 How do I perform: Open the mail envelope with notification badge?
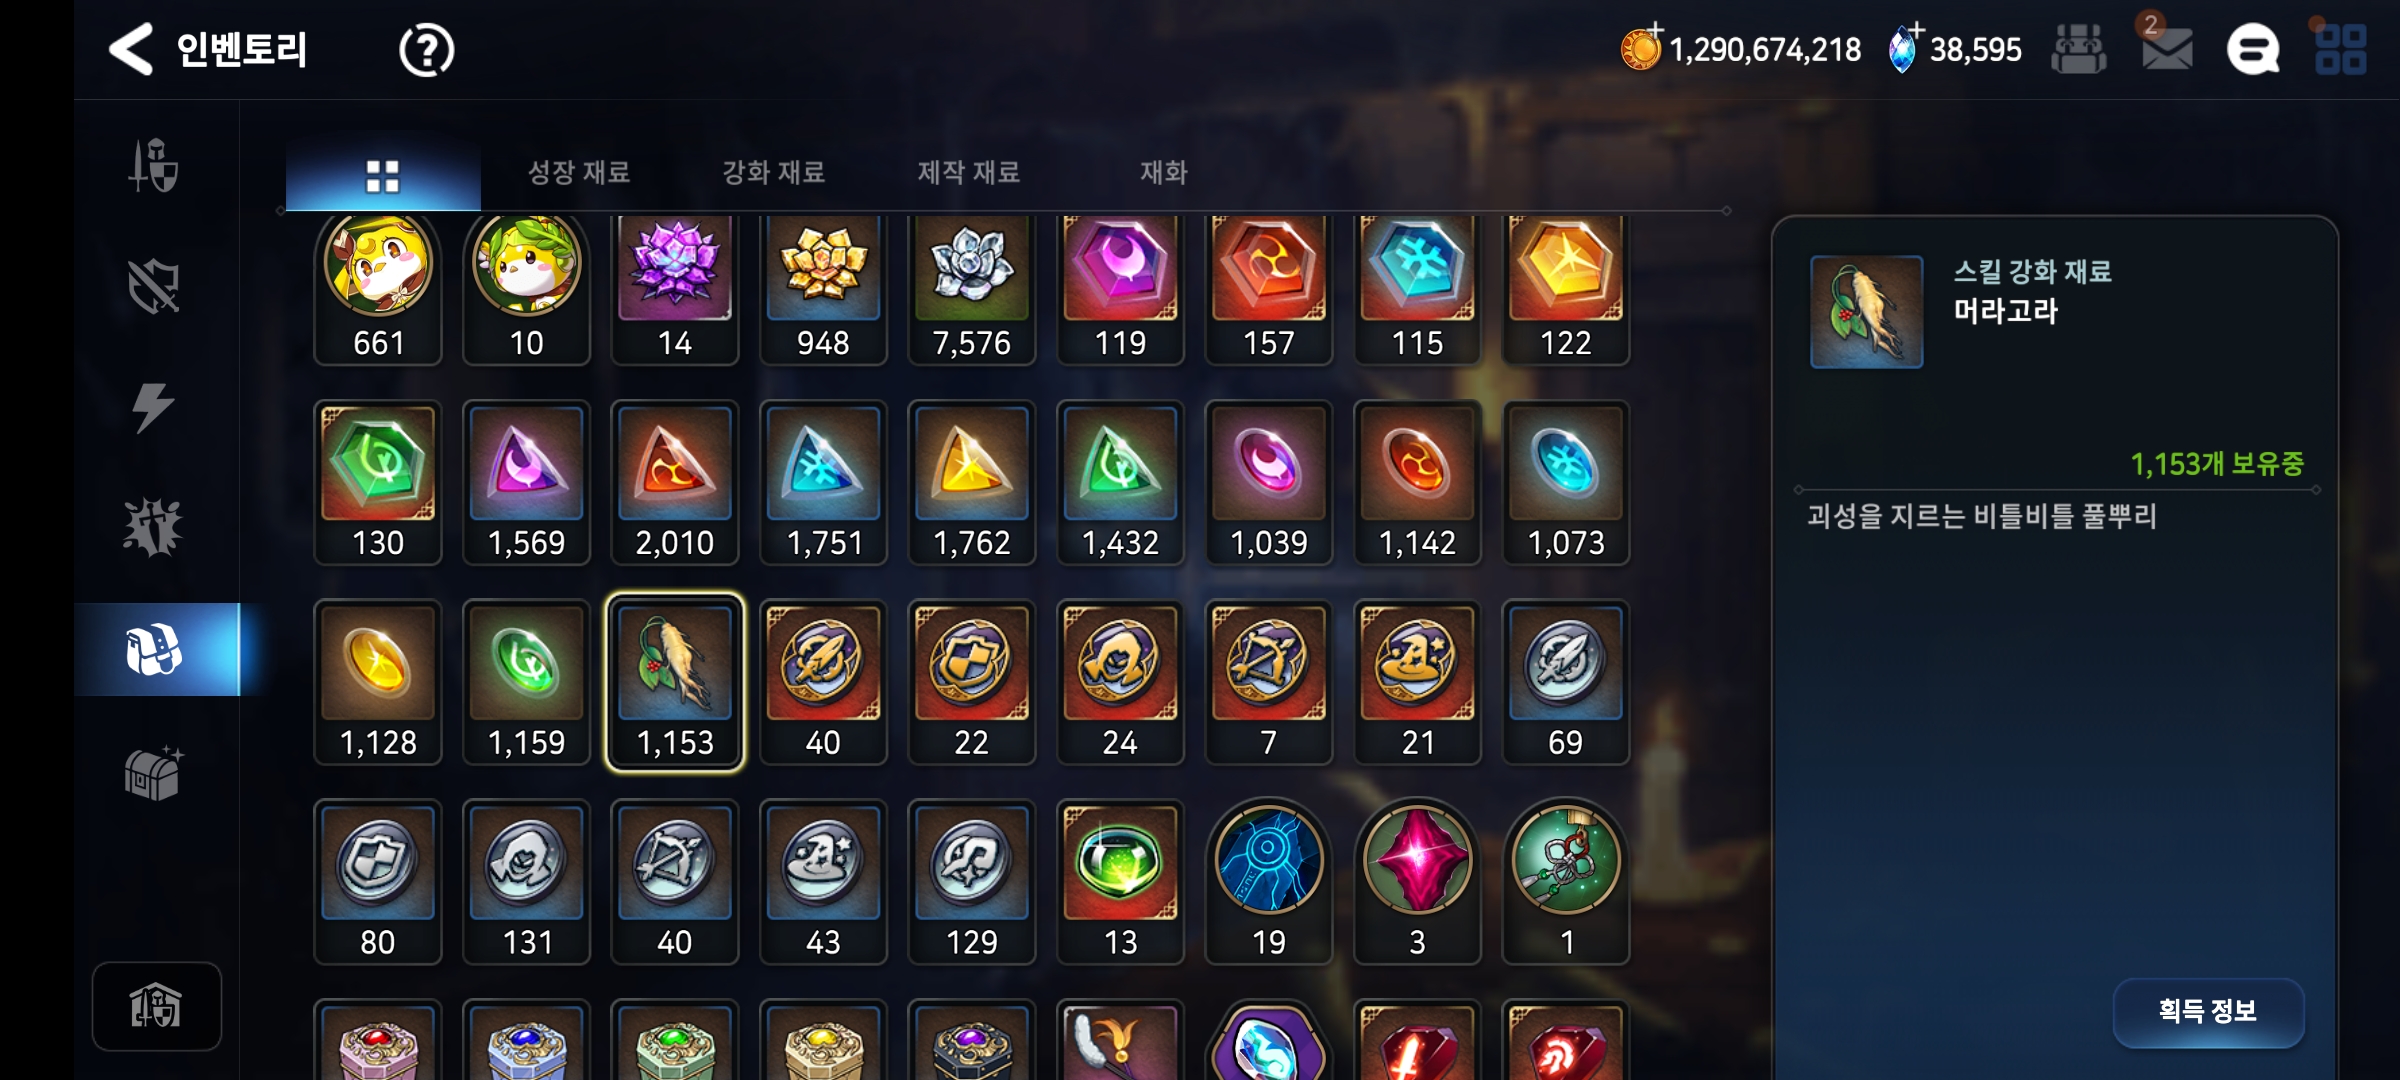coord(2166,45)
